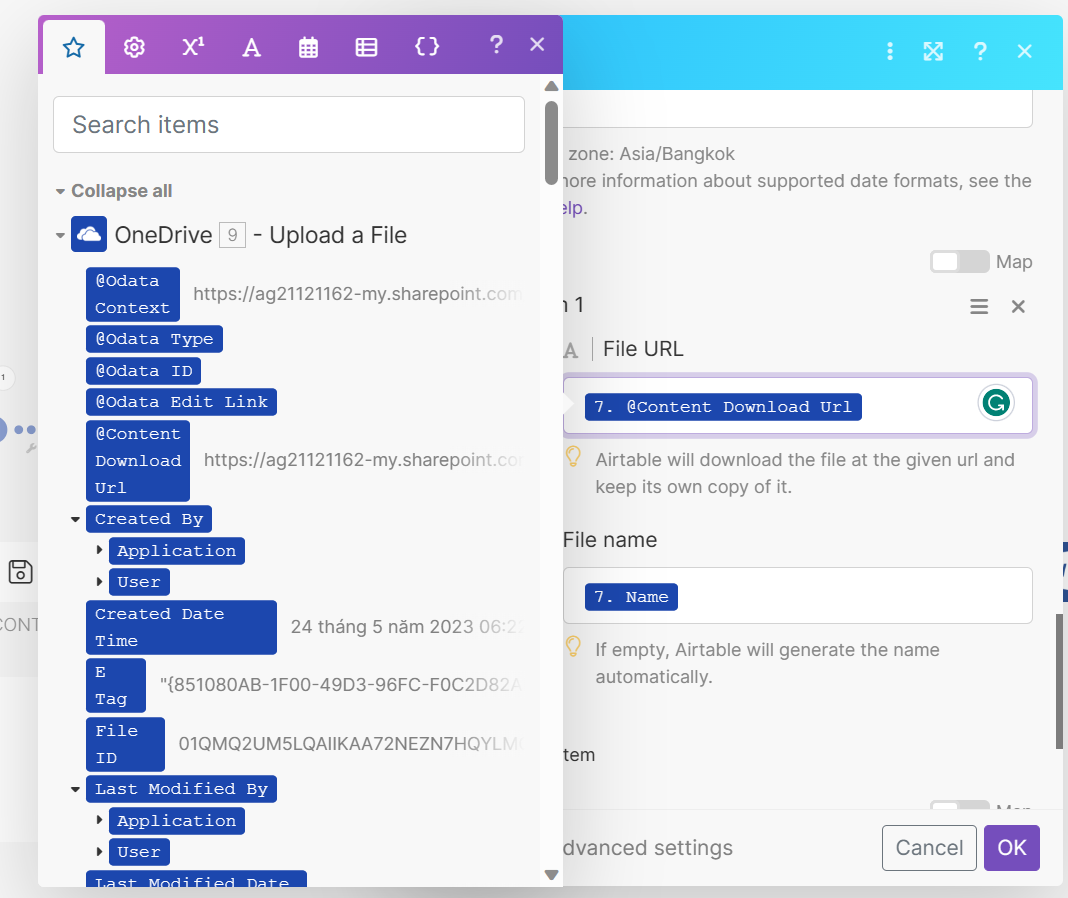1068x898 pixels.
Task: Click the OneDrive cloud icon
Action: click(x=89, y=234)
